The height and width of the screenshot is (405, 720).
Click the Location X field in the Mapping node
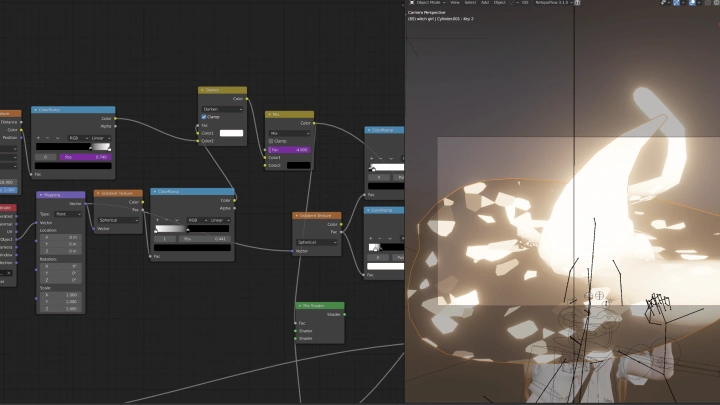tap(60, 237)
